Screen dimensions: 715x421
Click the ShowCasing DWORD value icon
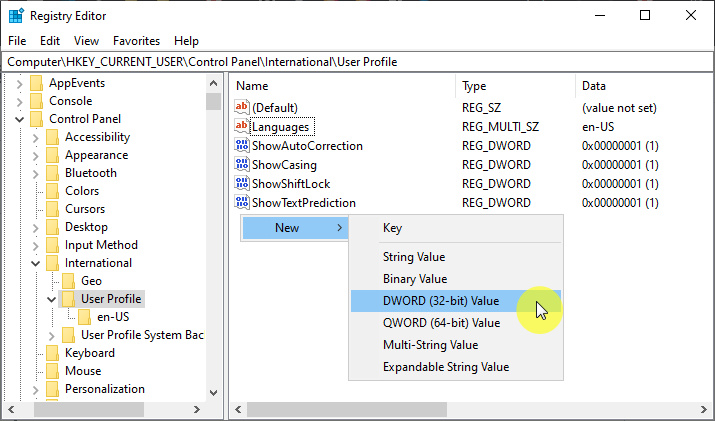coord(241,165)
